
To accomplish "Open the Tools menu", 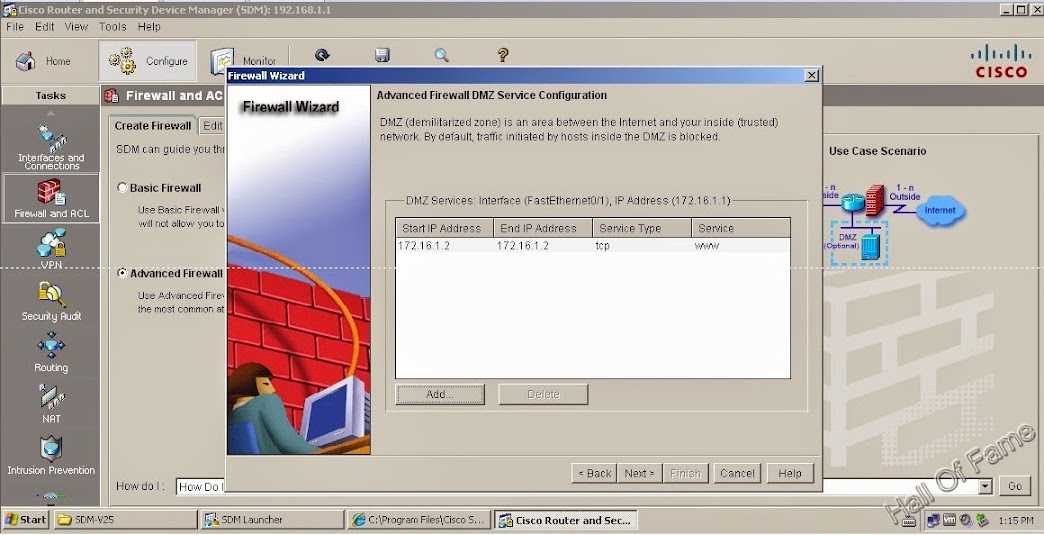I will point(113,27).
